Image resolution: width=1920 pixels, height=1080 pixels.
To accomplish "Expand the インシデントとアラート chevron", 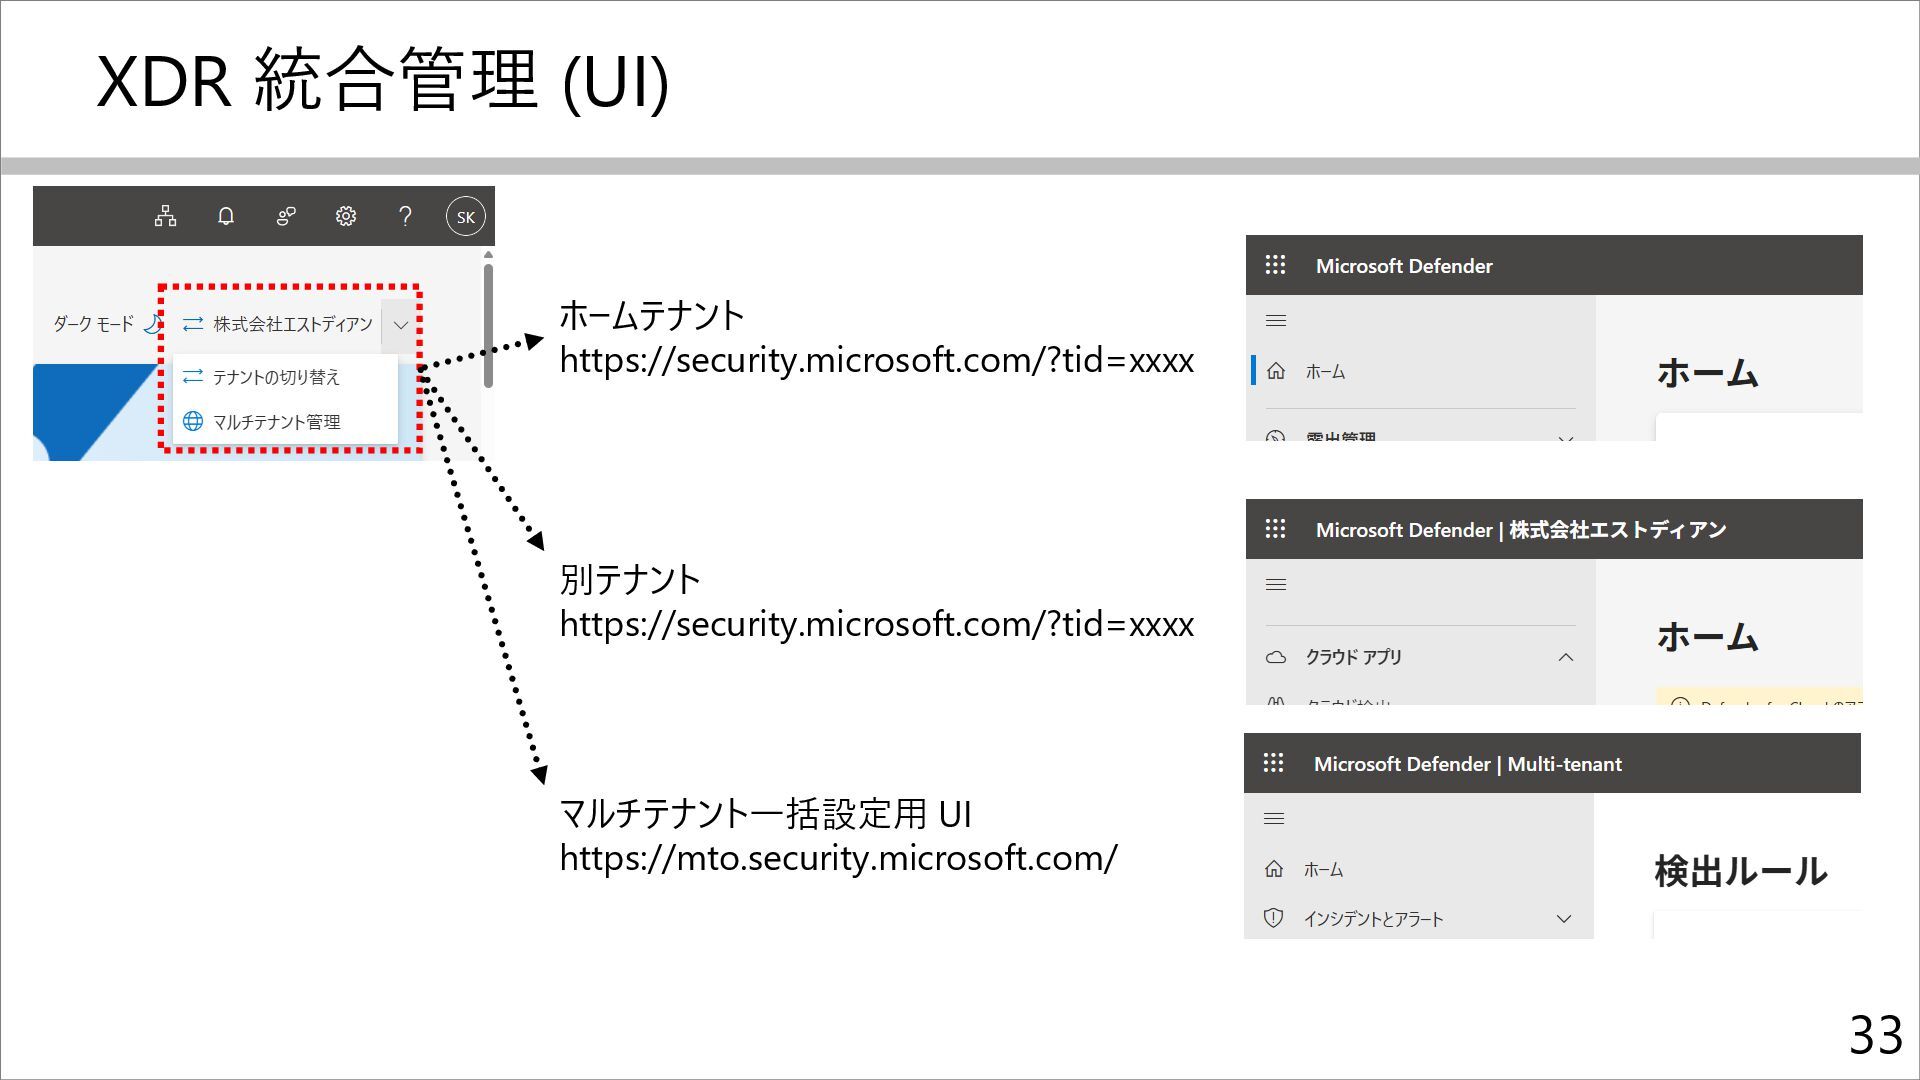I will [x=1564, y=918].
